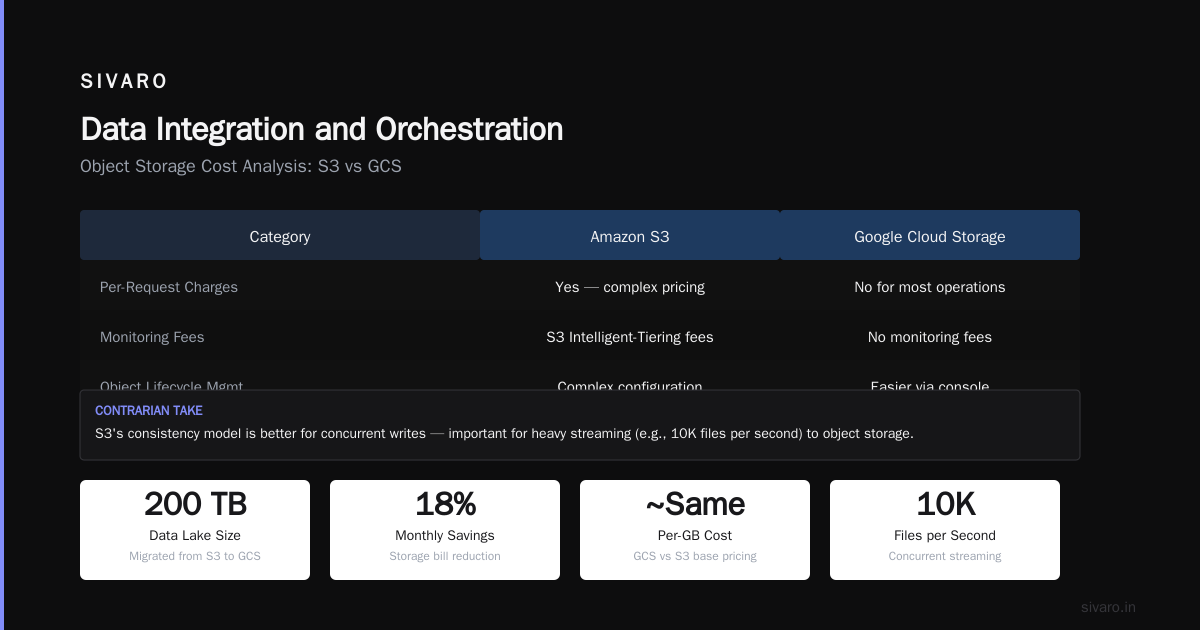Click the 'Yes — complex pricing' cell
Screen dimensions: 1200x630
(630, 287)
